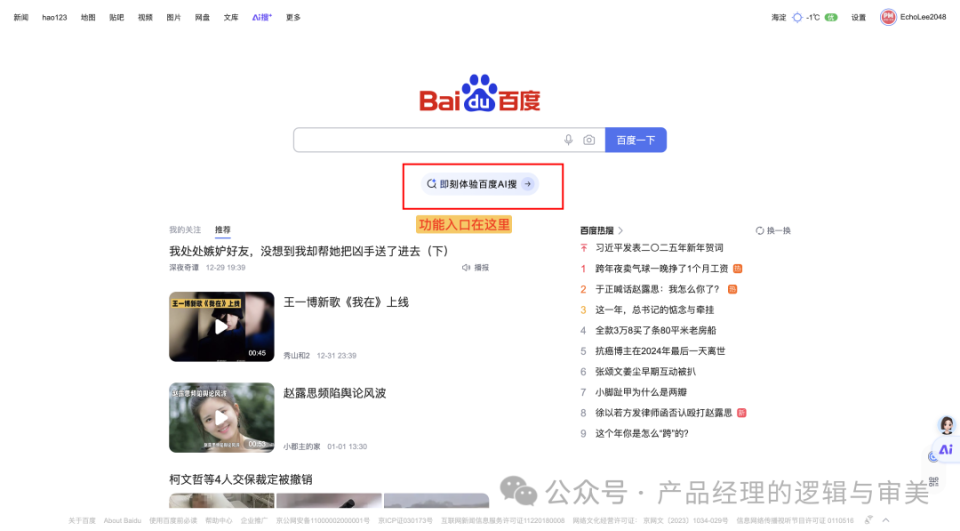Play the 王一博新歌《我在》 video thumbnail
Viewport: 960px width, 531px height.
[x=222, y=326]
